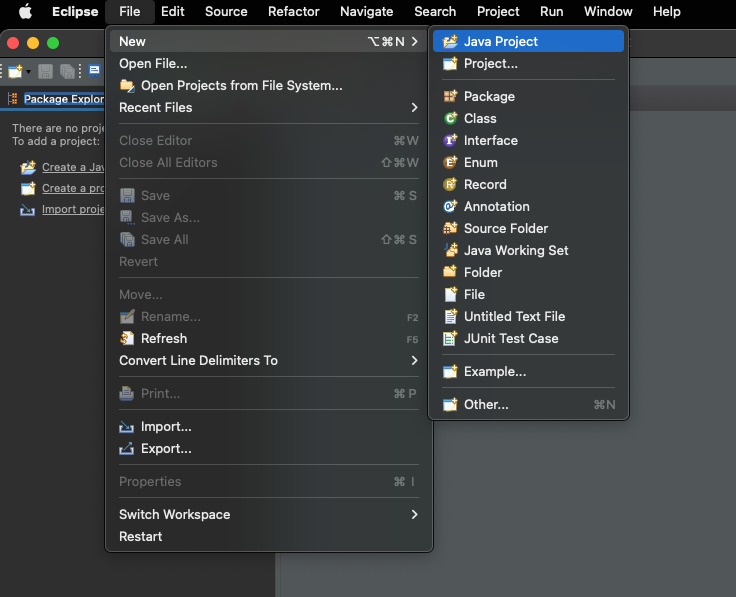Open the Source menu
736x597 pixels.
click(x=226, y=11)
